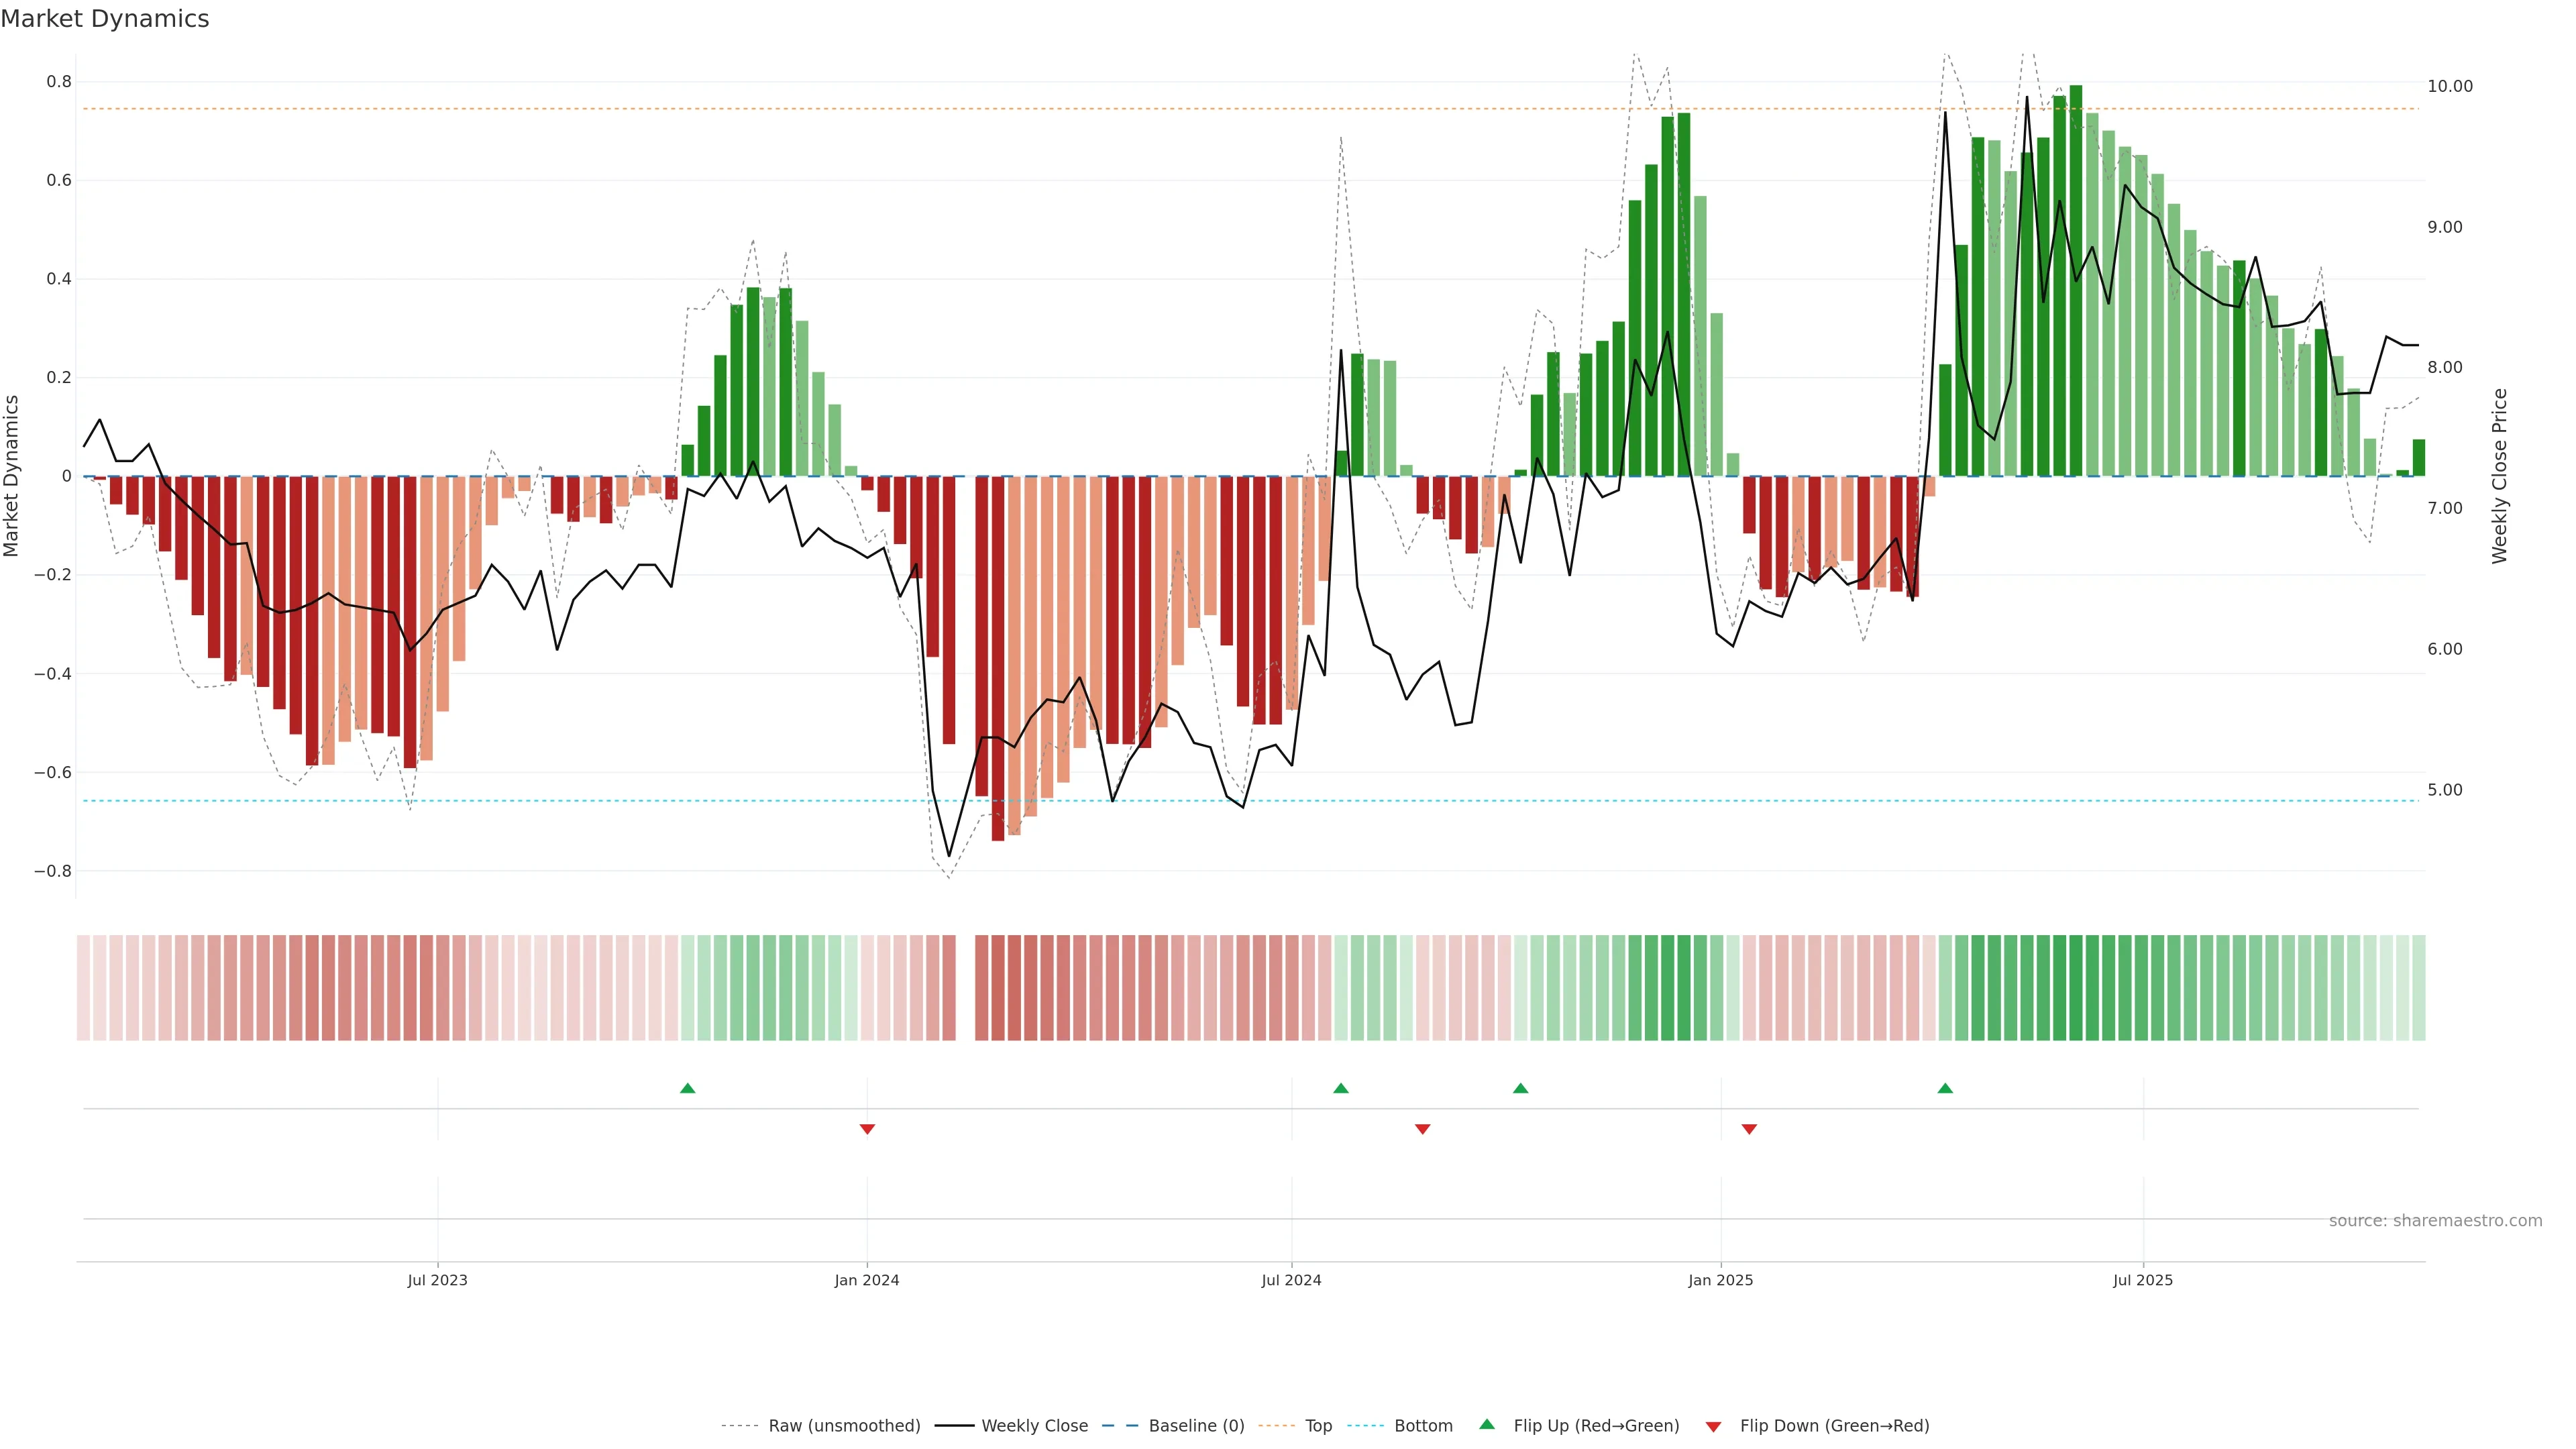
Task: Click the Flip Down marker between Jul 2024 and Jan 2025
Action: point(1422,1129)
